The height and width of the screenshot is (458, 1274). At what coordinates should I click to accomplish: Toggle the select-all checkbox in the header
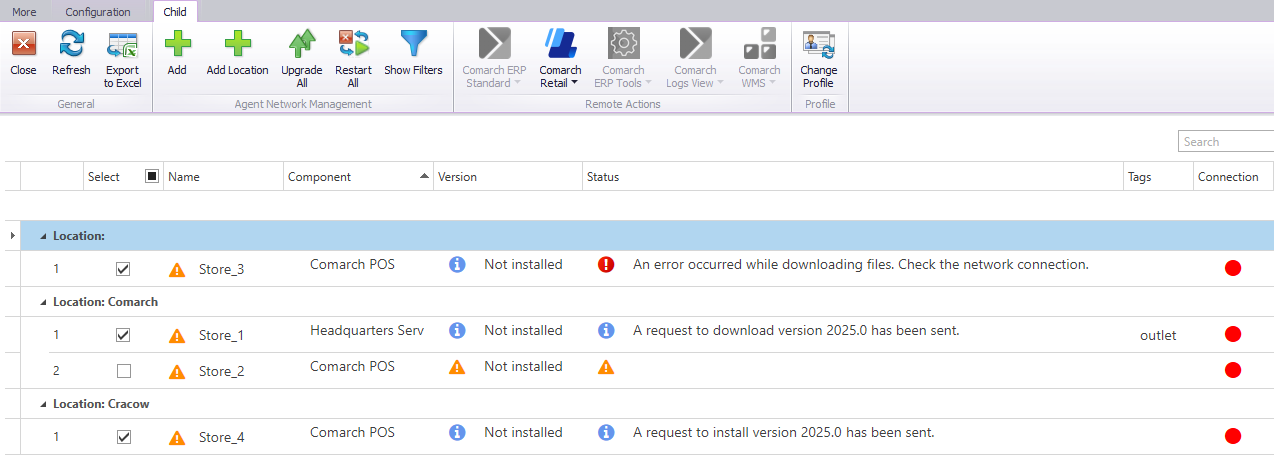[152, 176]
